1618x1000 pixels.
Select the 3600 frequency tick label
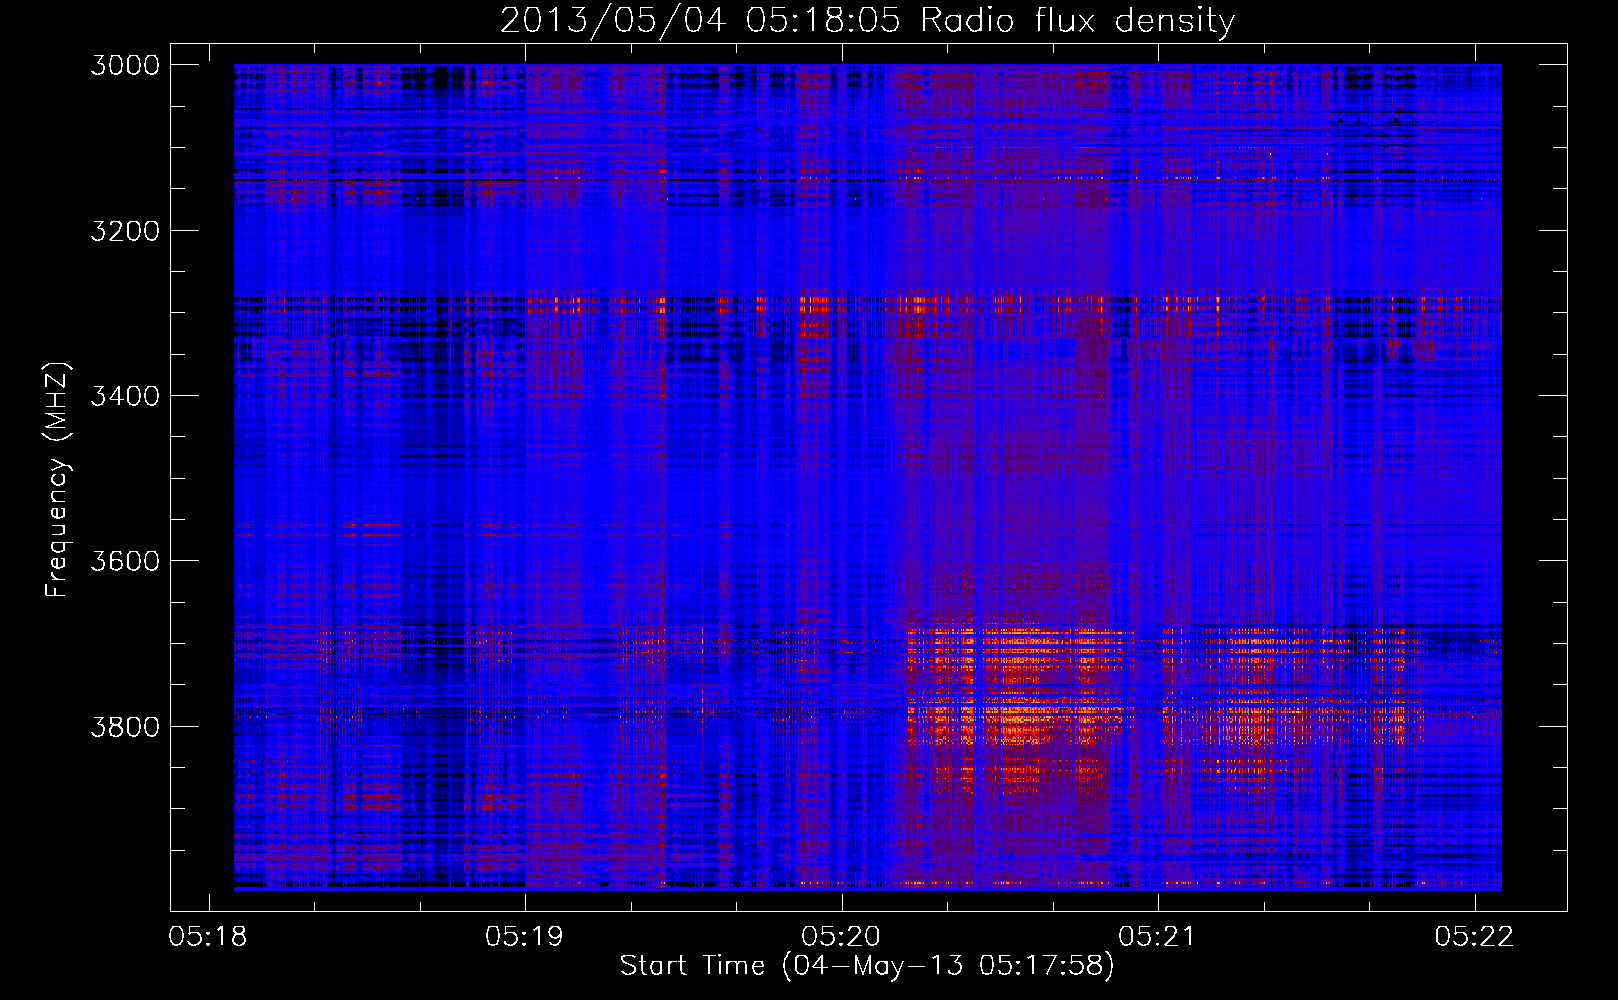coord(125,561)
